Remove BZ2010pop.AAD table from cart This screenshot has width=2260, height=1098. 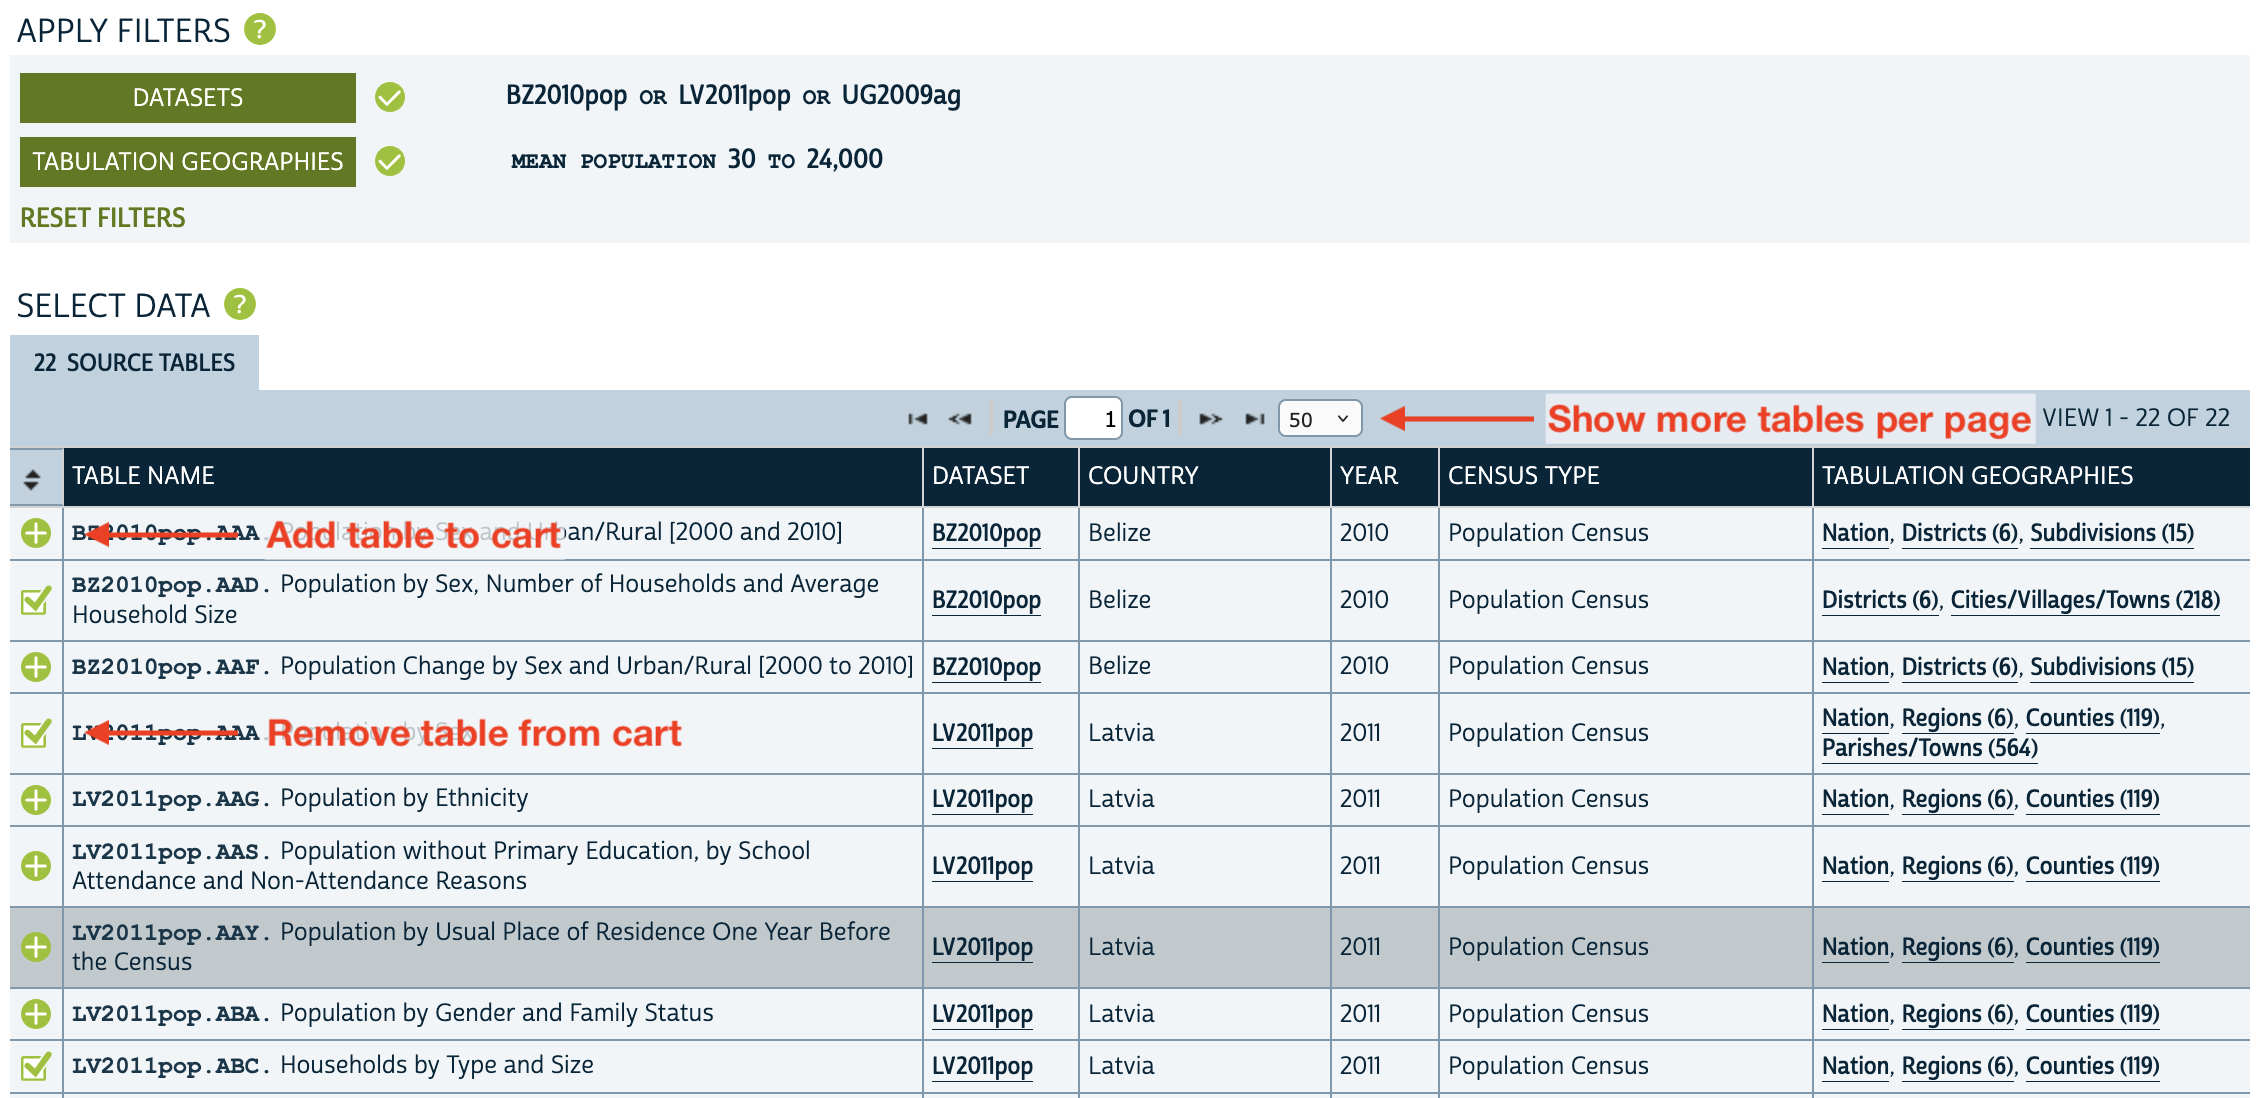tap(36, 600)
